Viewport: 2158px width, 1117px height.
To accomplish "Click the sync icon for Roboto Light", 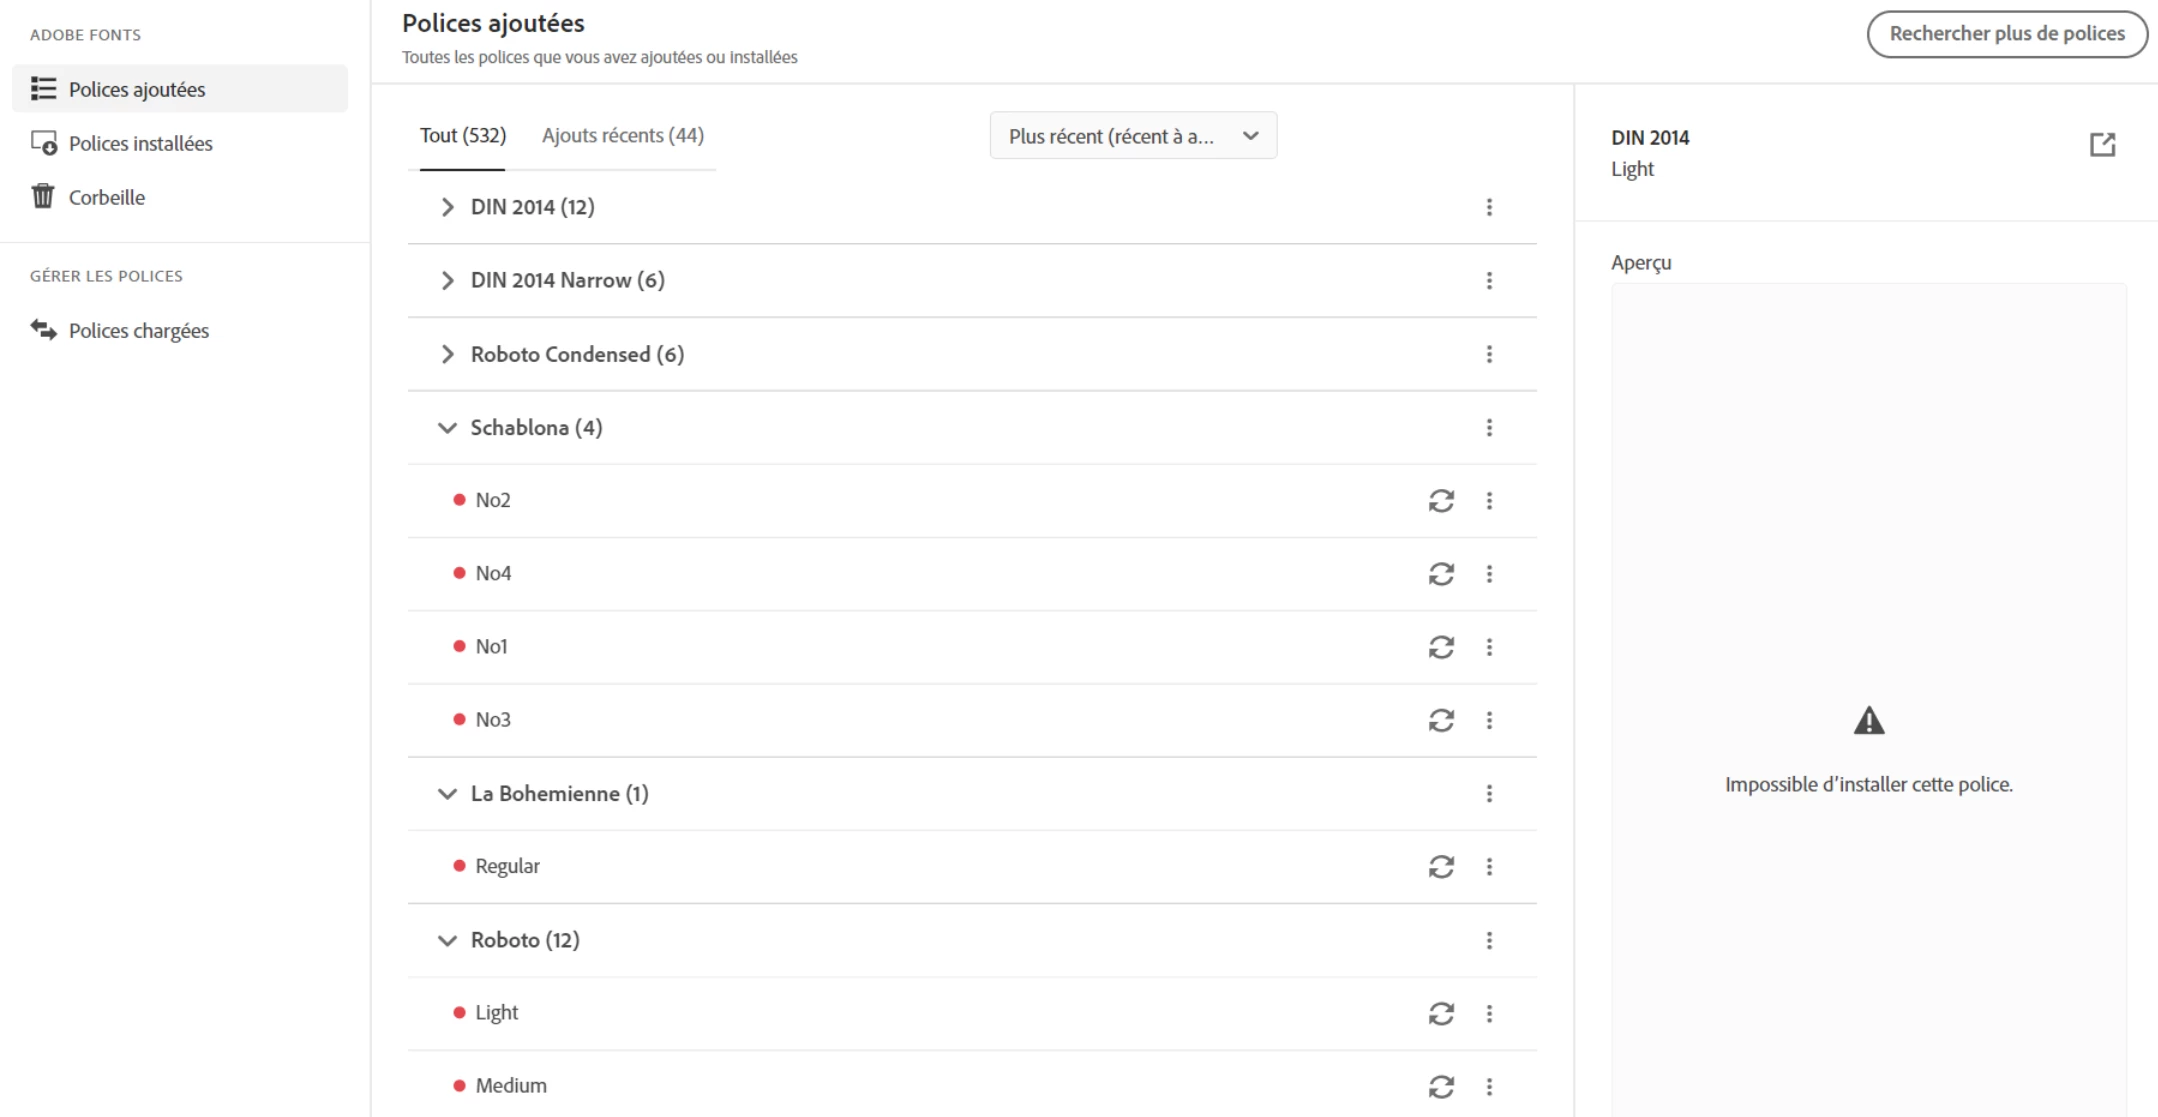I will tap(1440, 1013).
